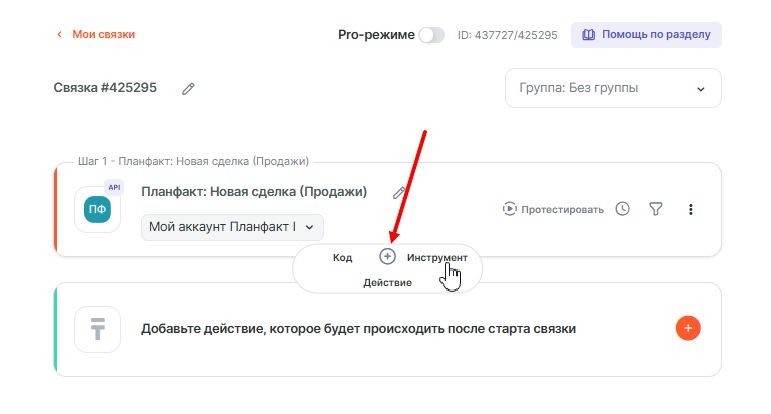This screenshot has width=771, height=414.
Task: Open Помощь по разделу help
Action: 646,34
